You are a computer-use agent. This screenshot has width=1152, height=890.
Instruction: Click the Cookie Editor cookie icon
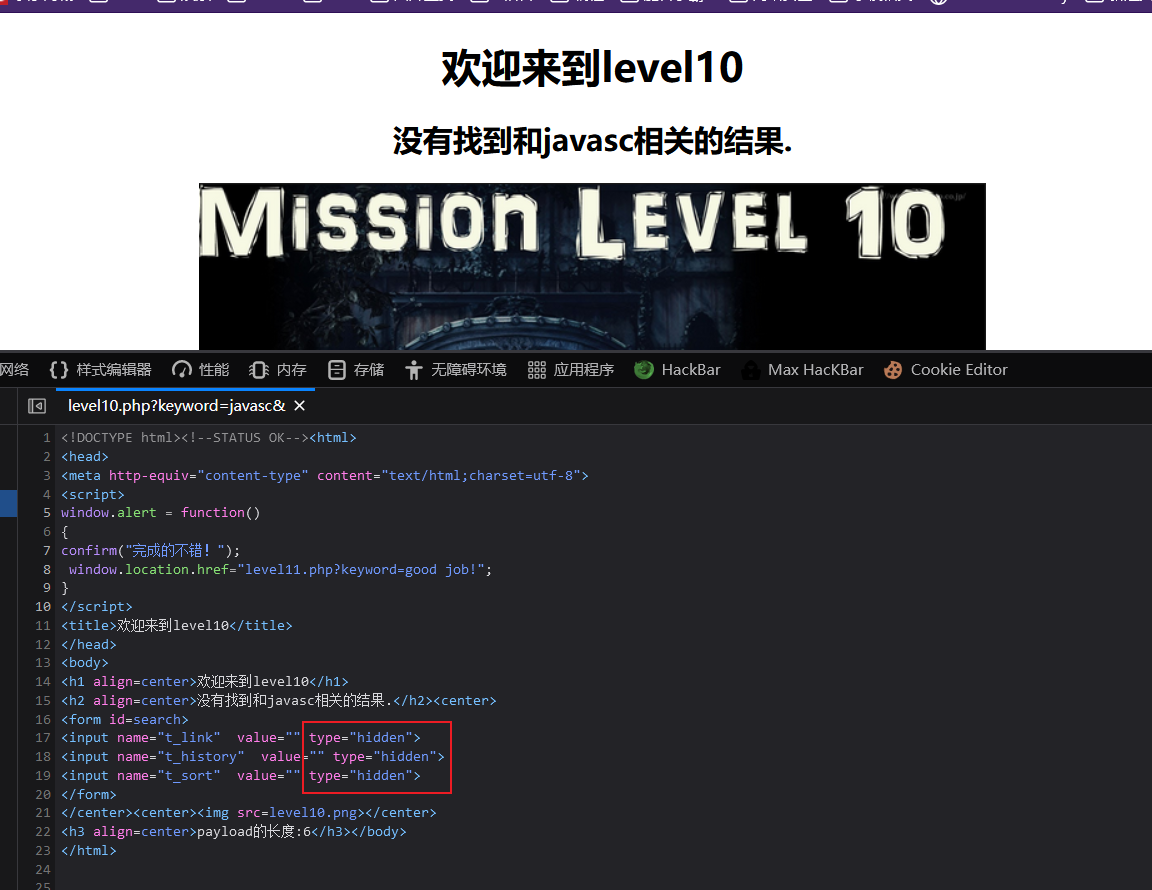(x=893, y=370)
